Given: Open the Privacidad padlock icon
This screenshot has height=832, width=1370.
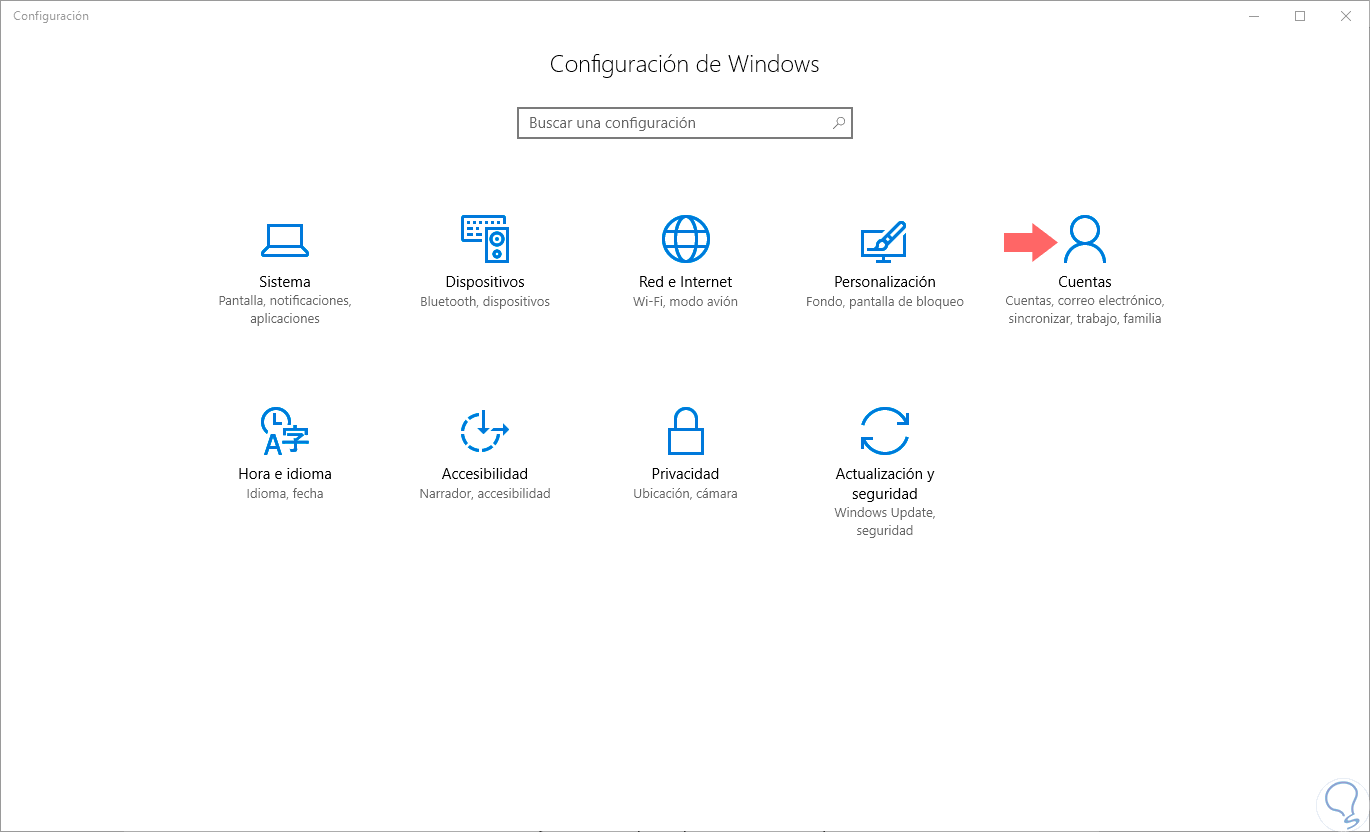Looking at the screenshot, I should (685, 431).
